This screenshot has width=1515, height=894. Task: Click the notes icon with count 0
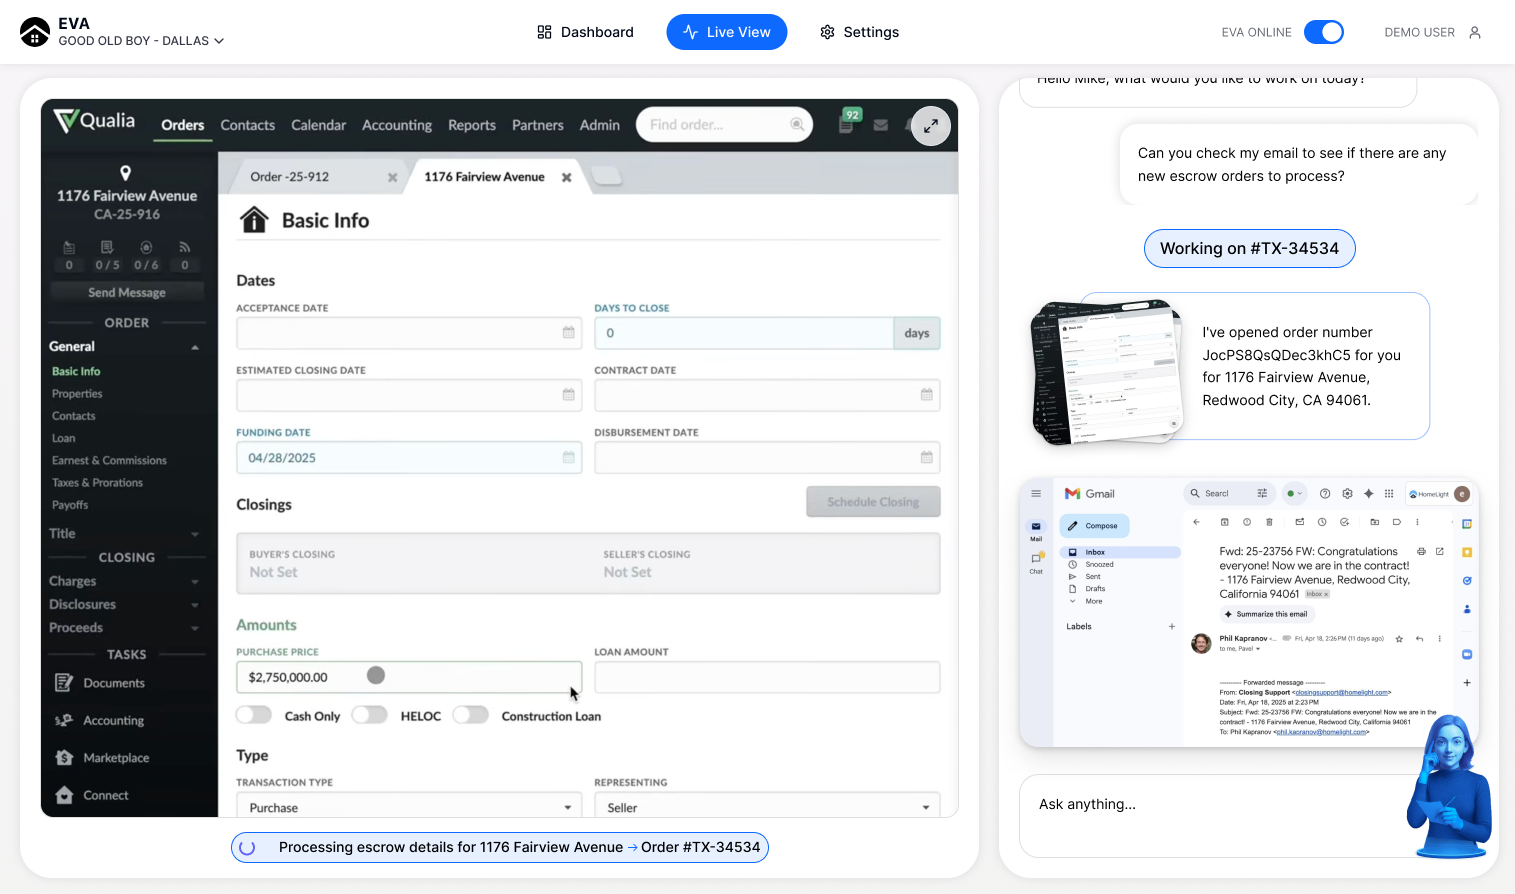point(69,247)
